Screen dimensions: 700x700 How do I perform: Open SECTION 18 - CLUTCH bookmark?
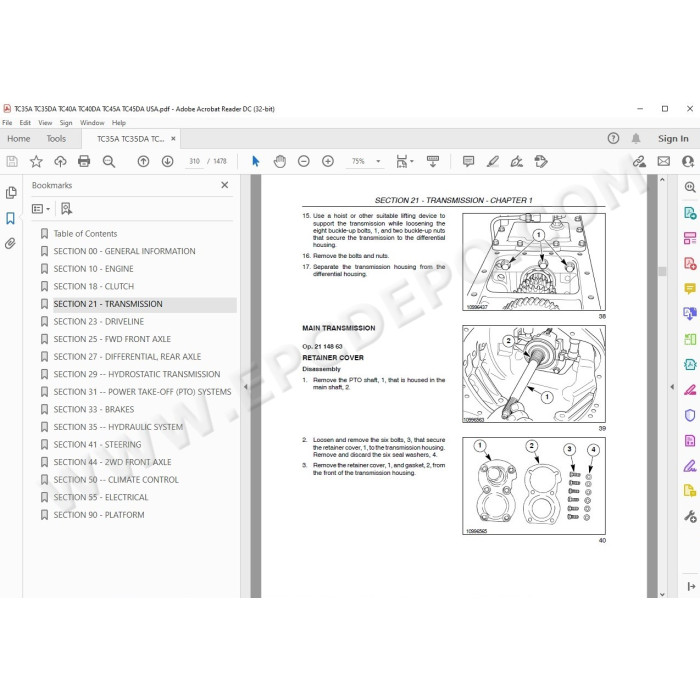pyautogui.click(x=94, y=286)
